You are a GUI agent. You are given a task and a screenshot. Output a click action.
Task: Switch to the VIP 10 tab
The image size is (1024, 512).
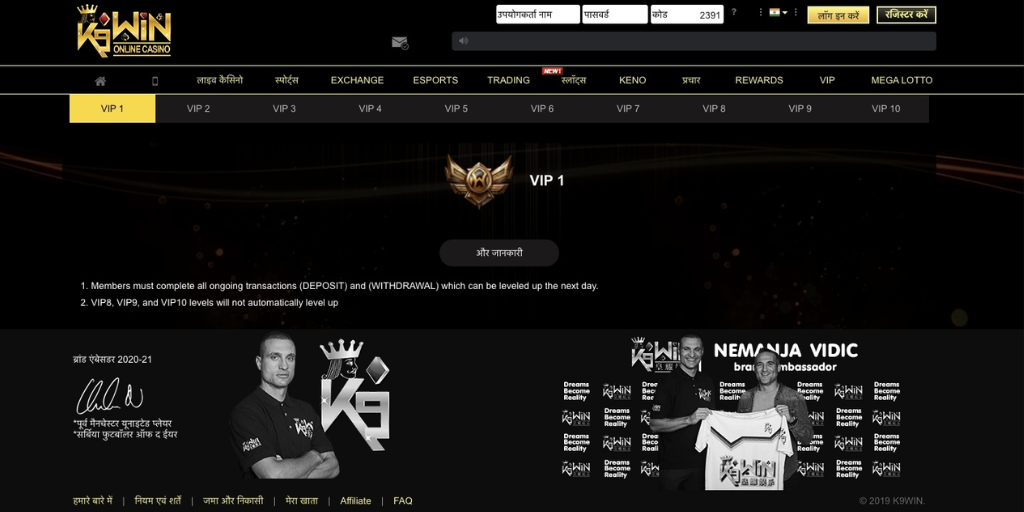886,108
